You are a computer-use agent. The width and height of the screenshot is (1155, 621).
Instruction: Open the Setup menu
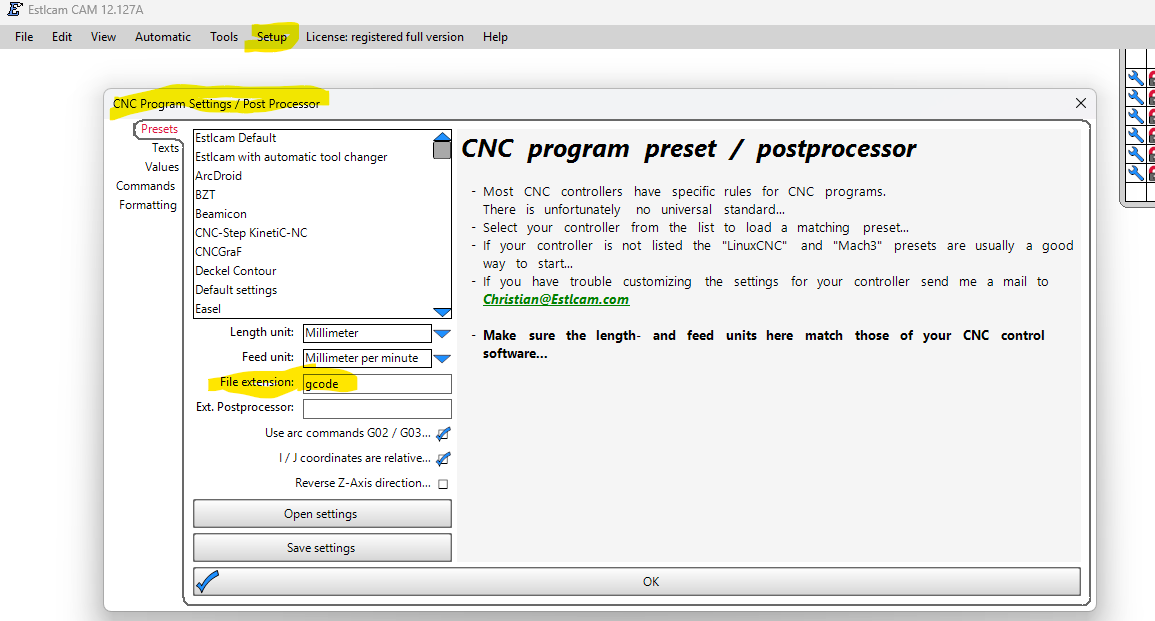pos(272,37)
